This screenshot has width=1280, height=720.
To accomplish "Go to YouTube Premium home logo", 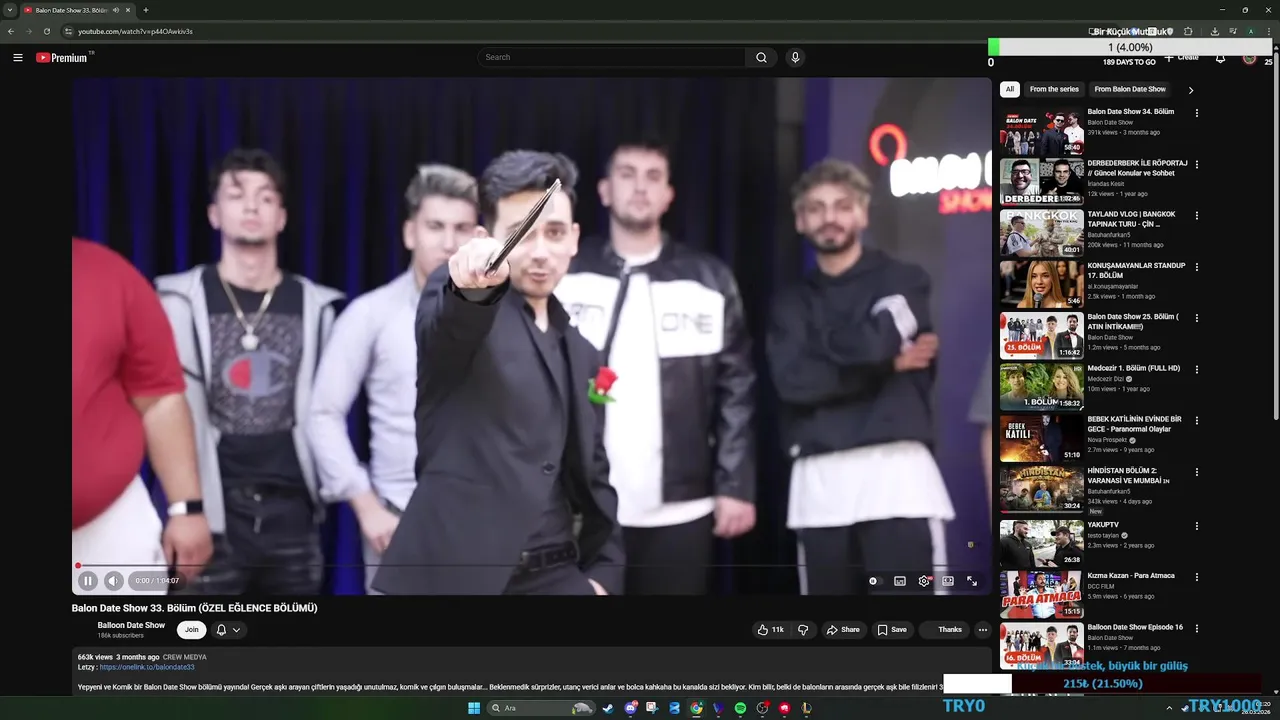I will [x=63, y=57].
